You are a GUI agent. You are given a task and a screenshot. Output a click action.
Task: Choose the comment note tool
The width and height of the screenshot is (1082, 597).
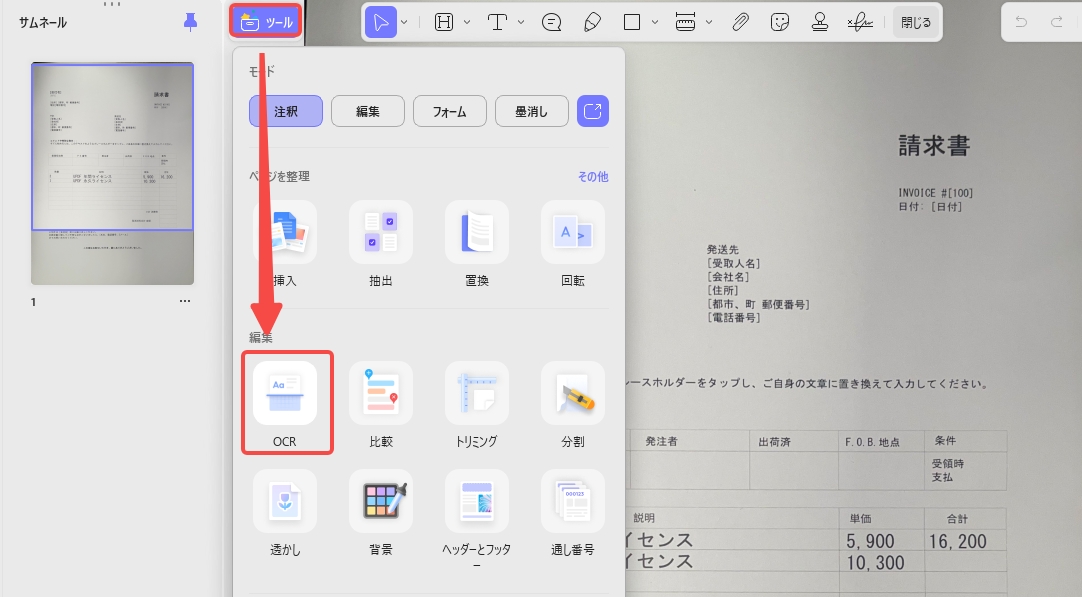click(x=551, y=22)
